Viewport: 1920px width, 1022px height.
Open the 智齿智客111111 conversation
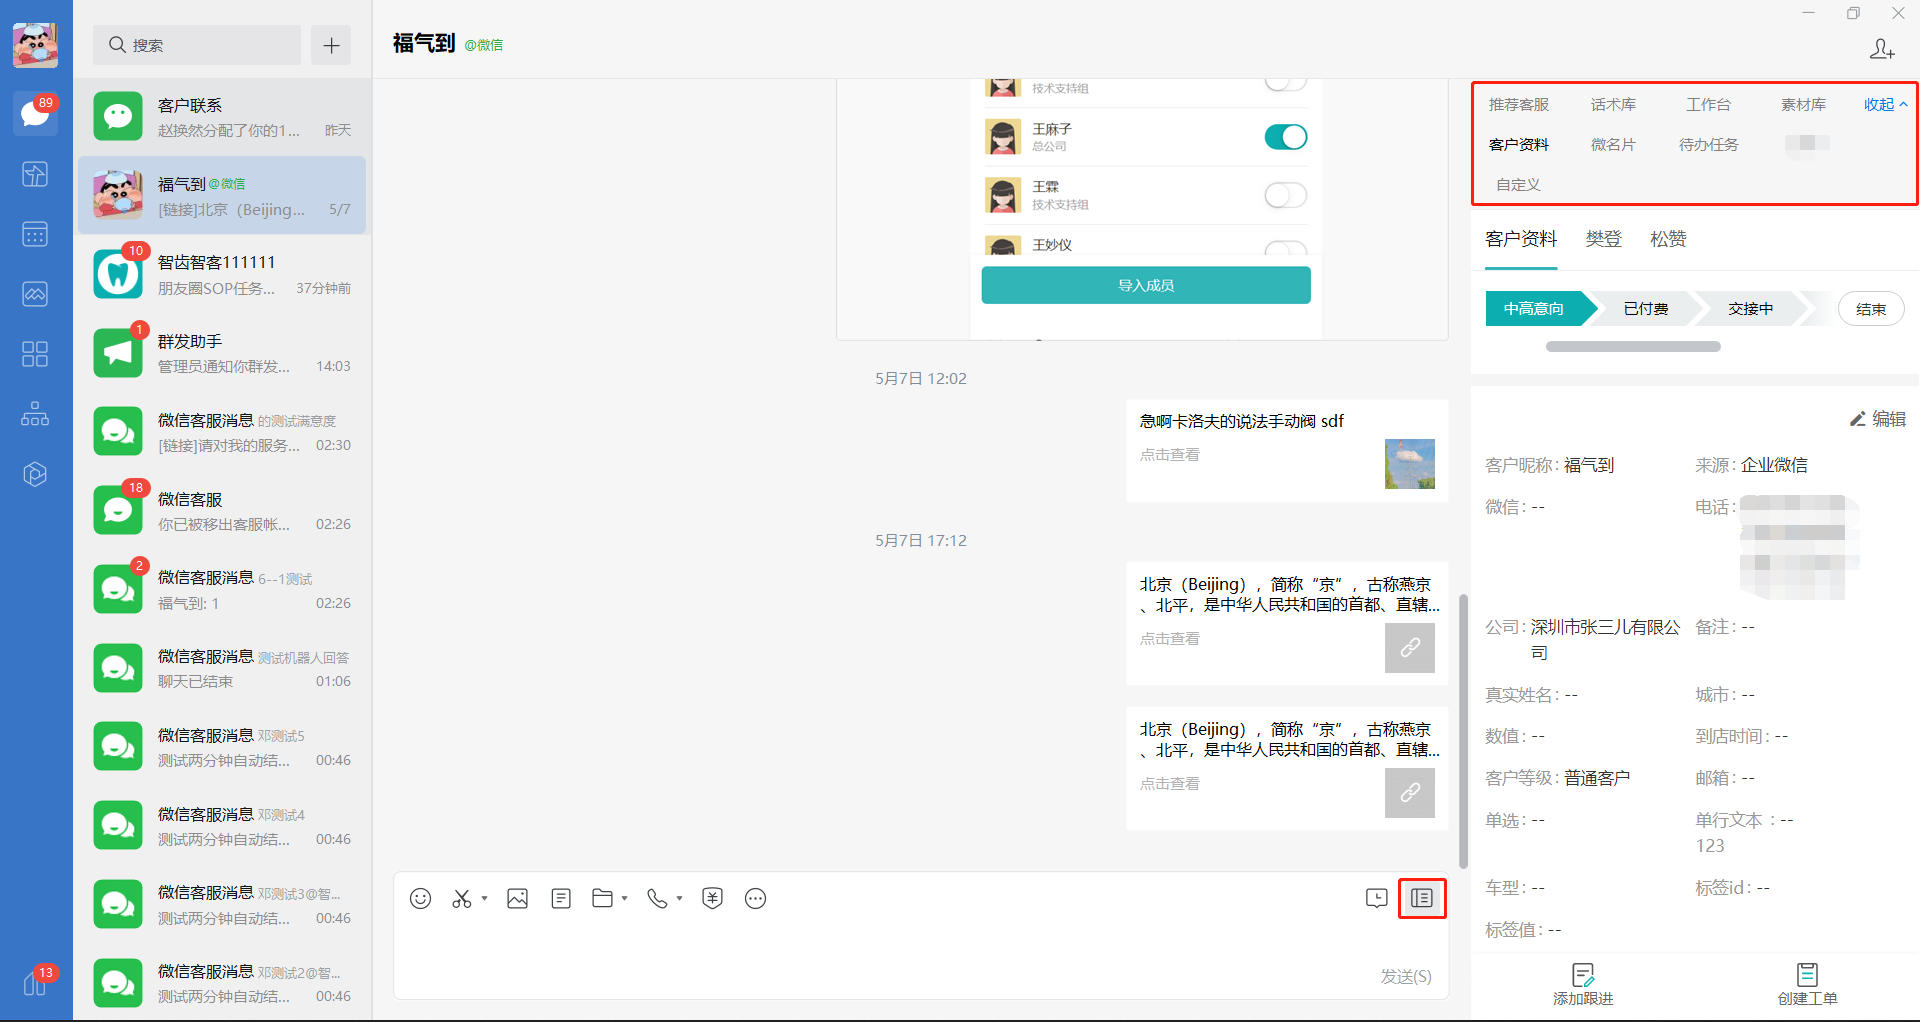(222, 274)
